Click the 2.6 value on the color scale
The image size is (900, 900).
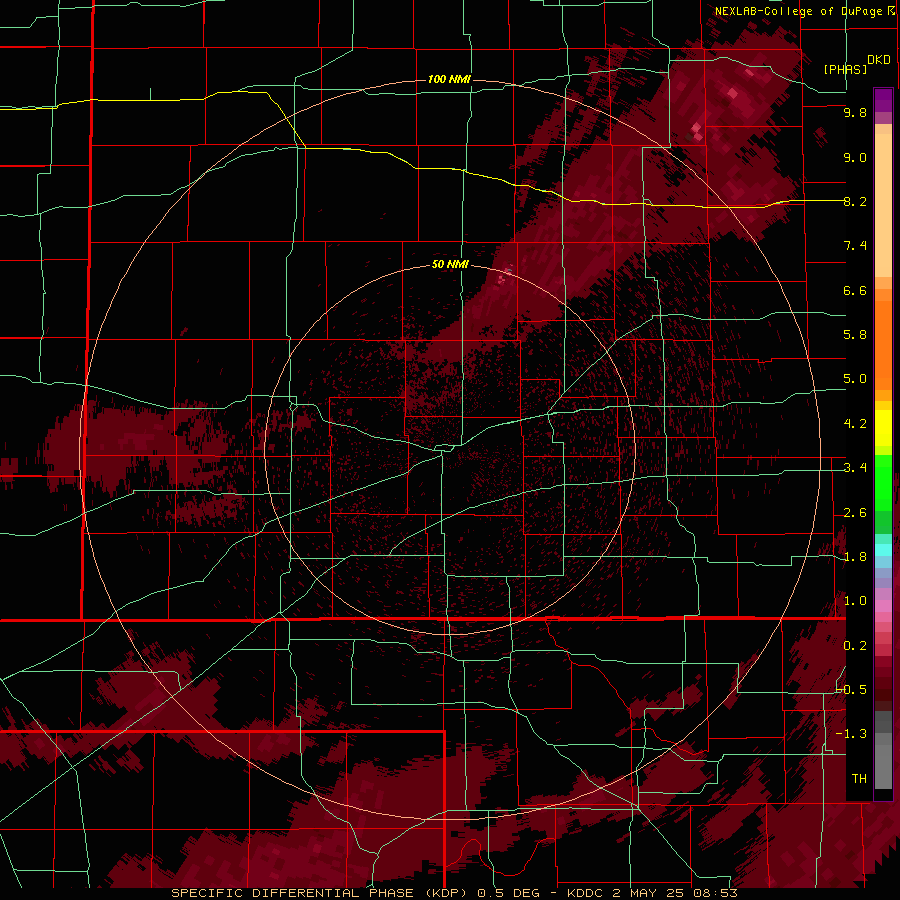coord(855,513)
